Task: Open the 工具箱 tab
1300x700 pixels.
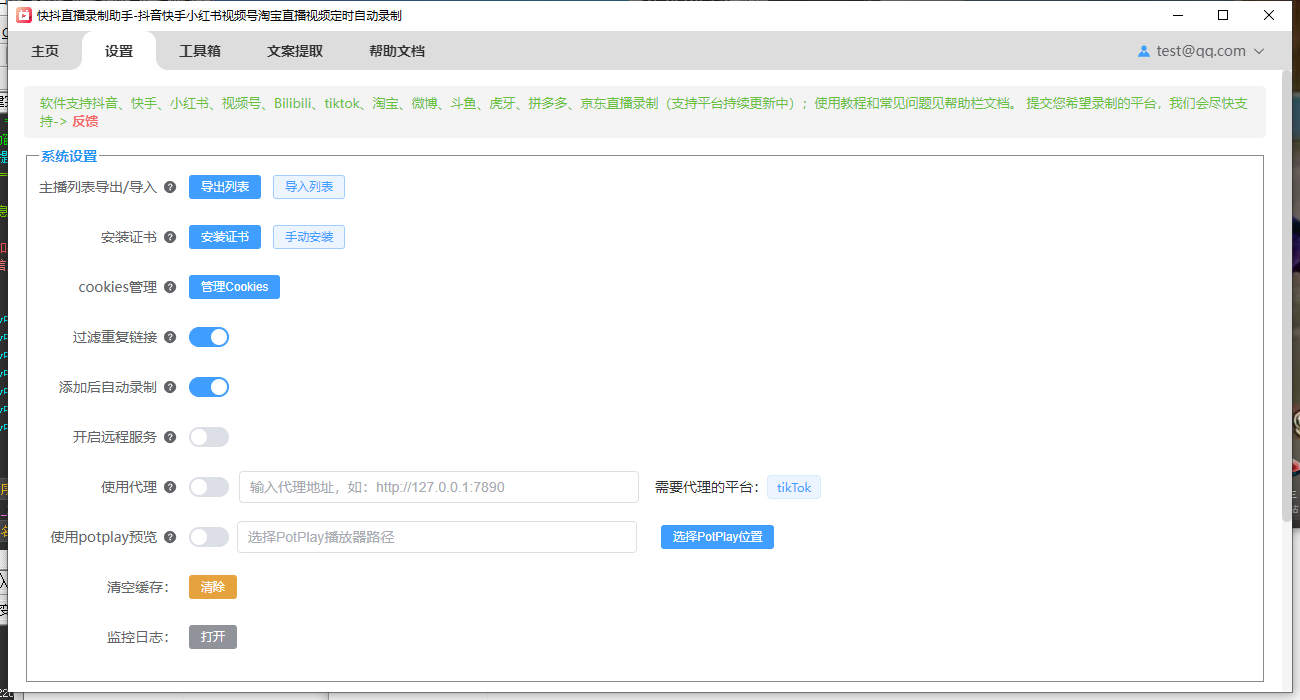Action: click(x=200, y=51)
